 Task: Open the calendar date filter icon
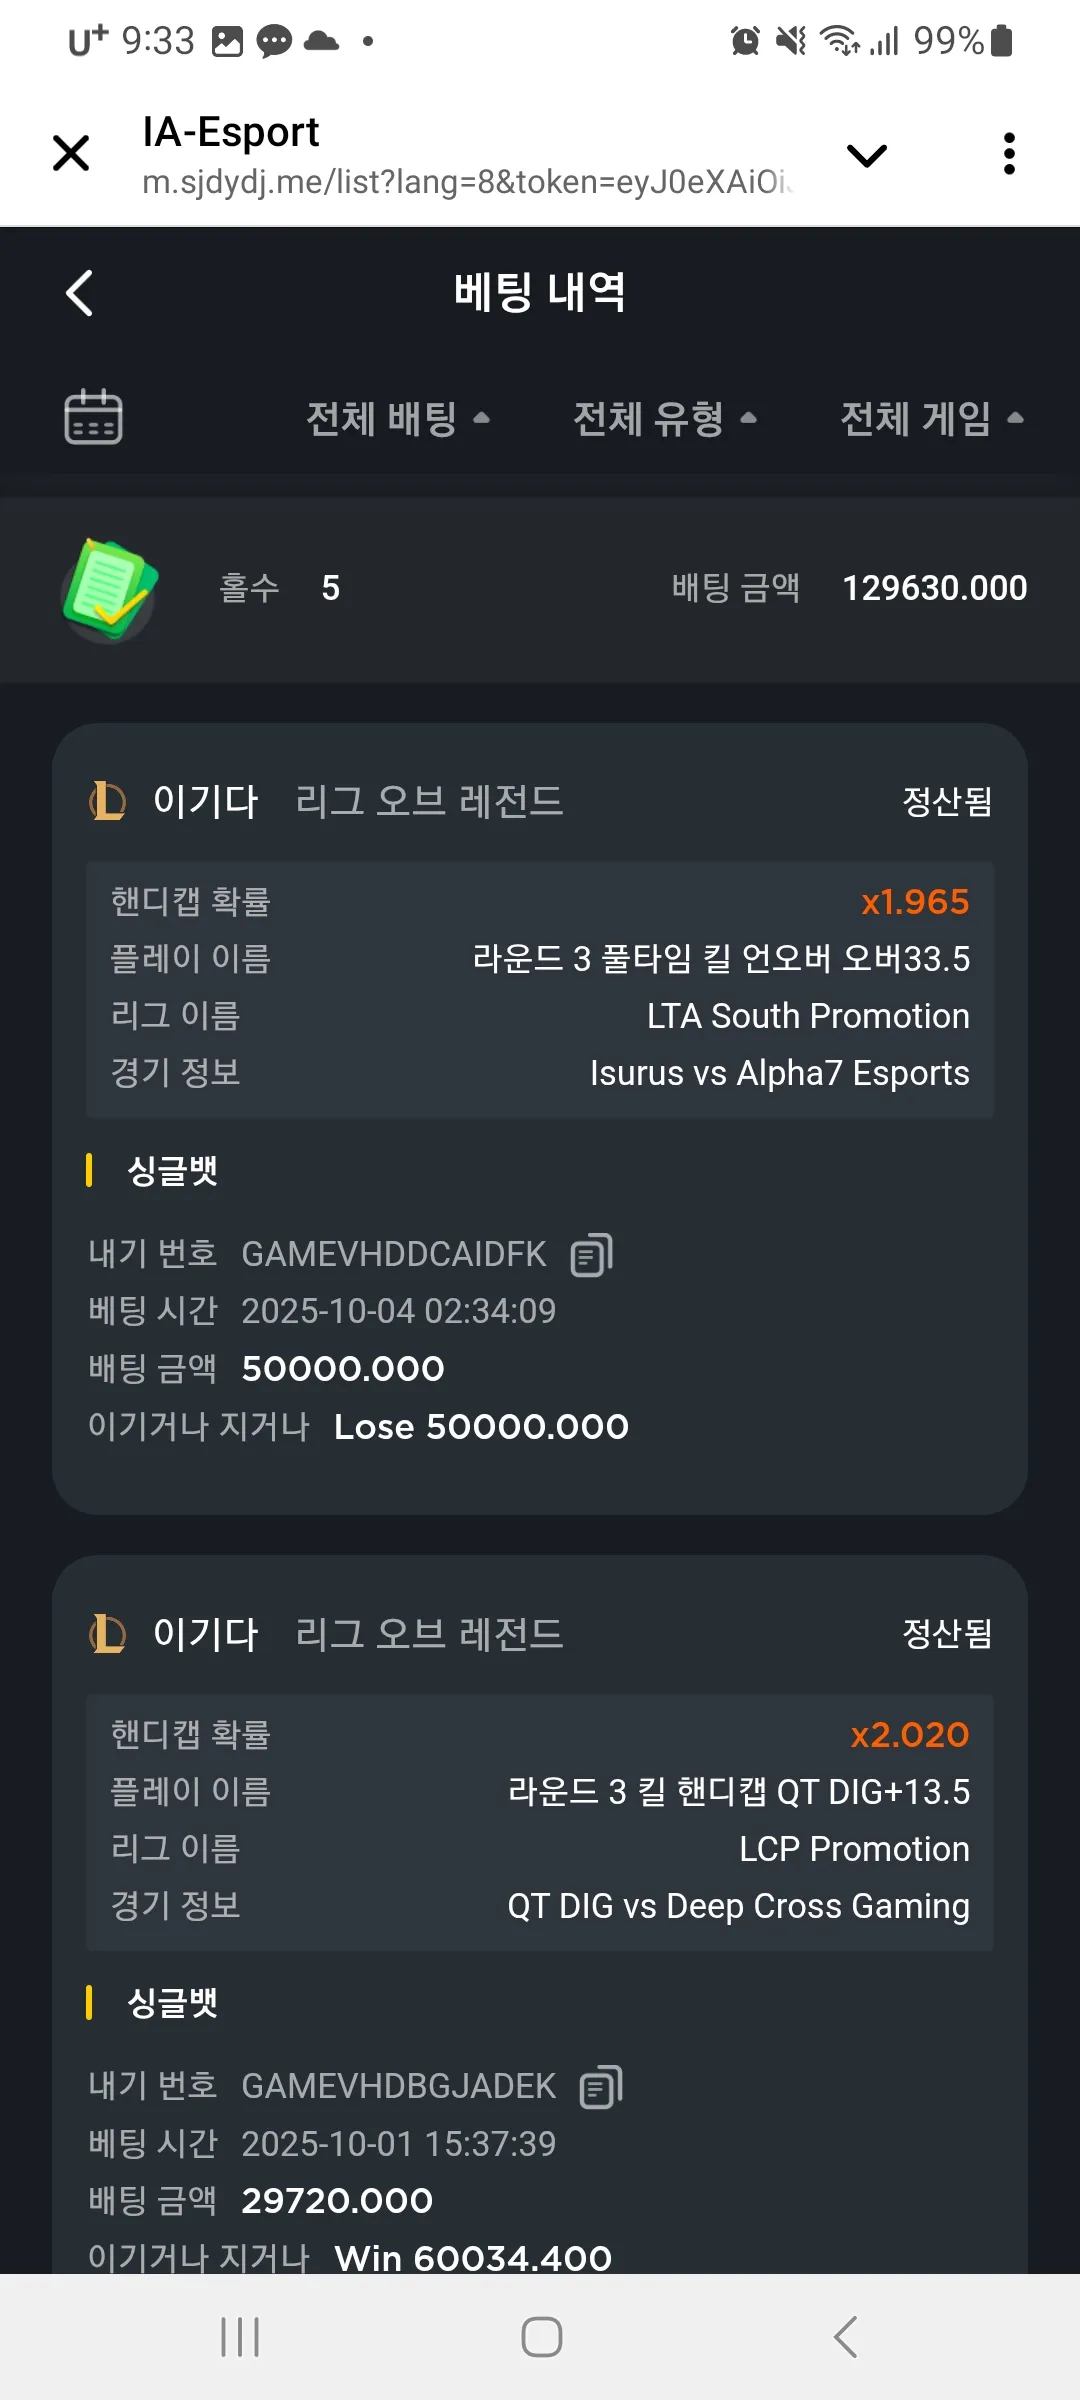pyautogui.click(x=93, y=416)
